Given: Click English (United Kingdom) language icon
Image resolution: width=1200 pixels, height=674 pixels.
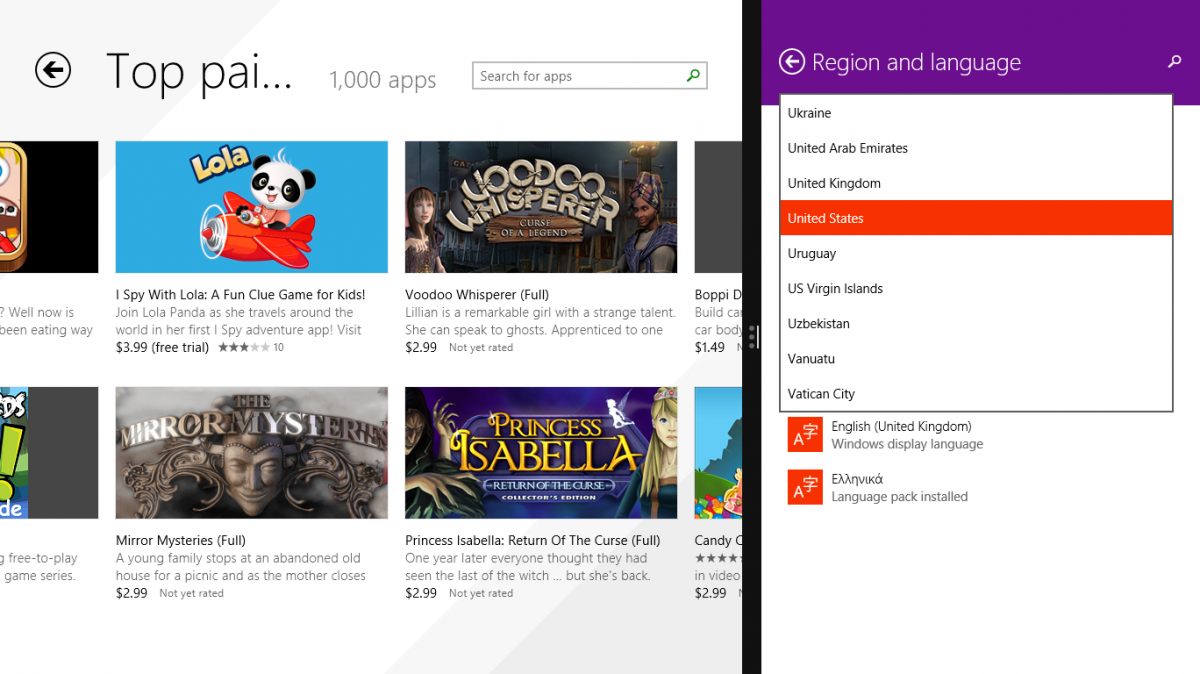Looking at the screenshot, I should 805,434.
